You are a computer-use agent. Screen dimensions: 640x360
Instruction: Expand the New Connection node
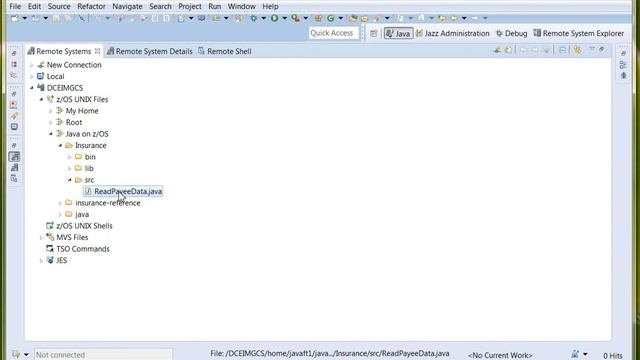[x=32, y=65]
